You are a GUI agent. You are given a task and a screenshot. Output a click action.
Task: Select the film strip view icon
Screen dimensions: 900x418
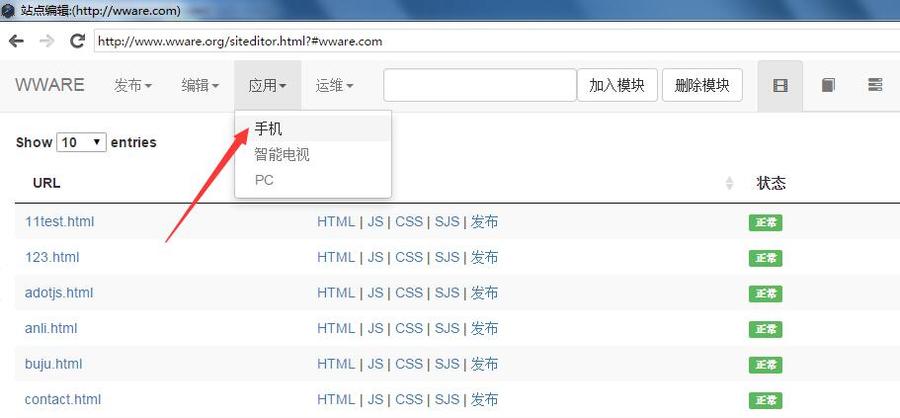780,86
